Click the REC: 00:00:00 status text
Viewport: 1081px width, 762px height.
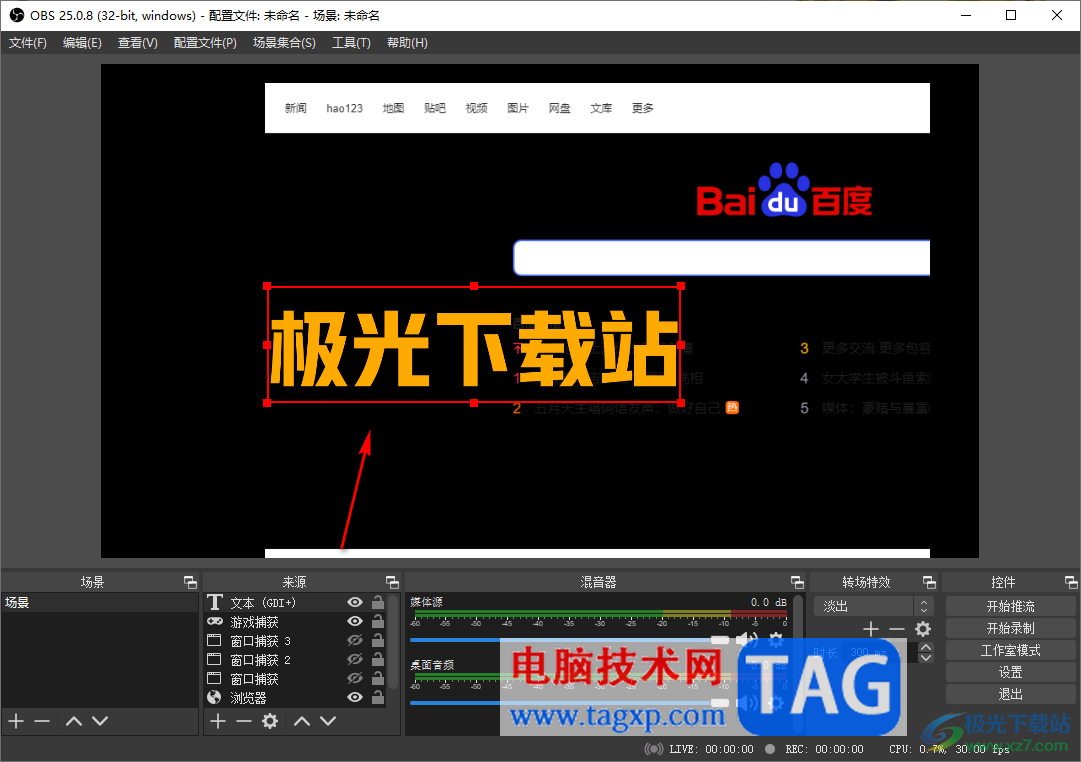tap(824, 749)
